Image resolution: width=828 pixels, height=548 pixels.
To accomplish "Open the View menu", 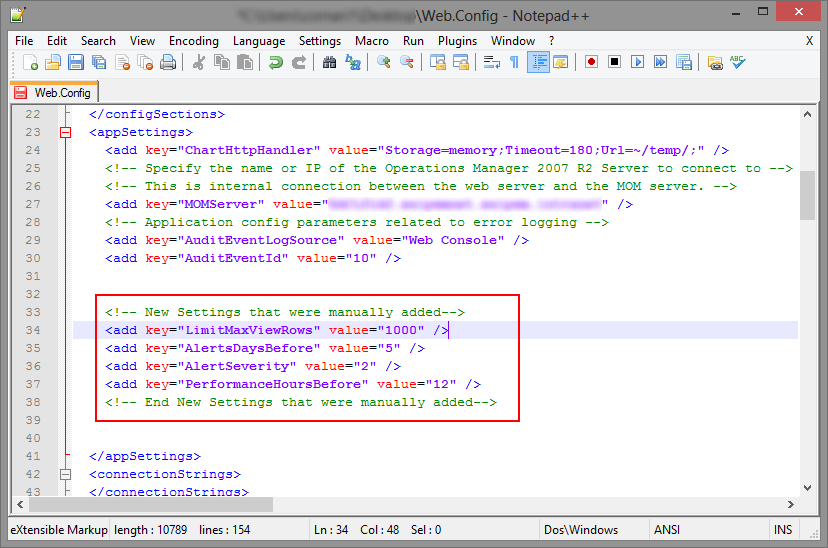I will pyautogui.click(x=142, y=41).
